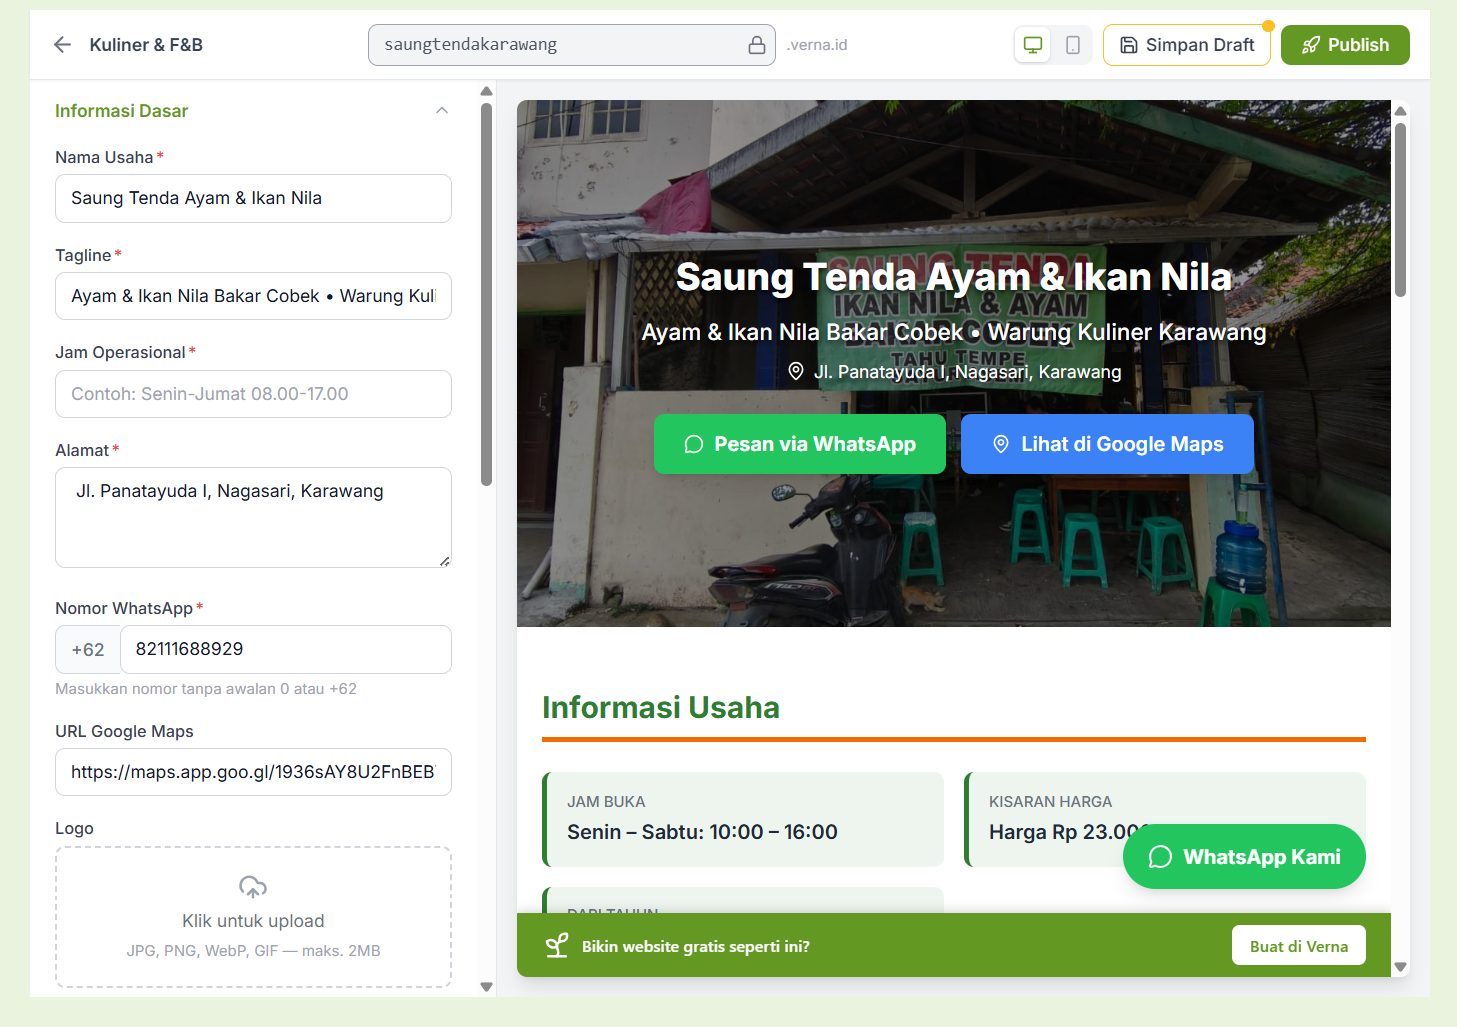Fill in the Jam Operasional field
The width and height of the screenshot is (1457, 1027).
pyautogui.click(x=253, y=394)
